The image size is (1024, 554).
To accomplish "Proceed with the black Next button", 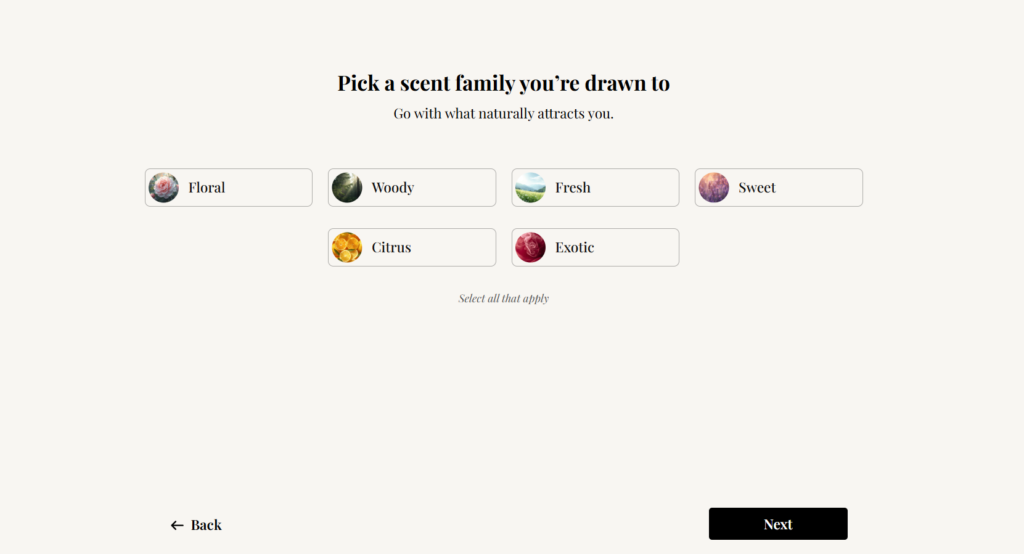I will [778, 524].
